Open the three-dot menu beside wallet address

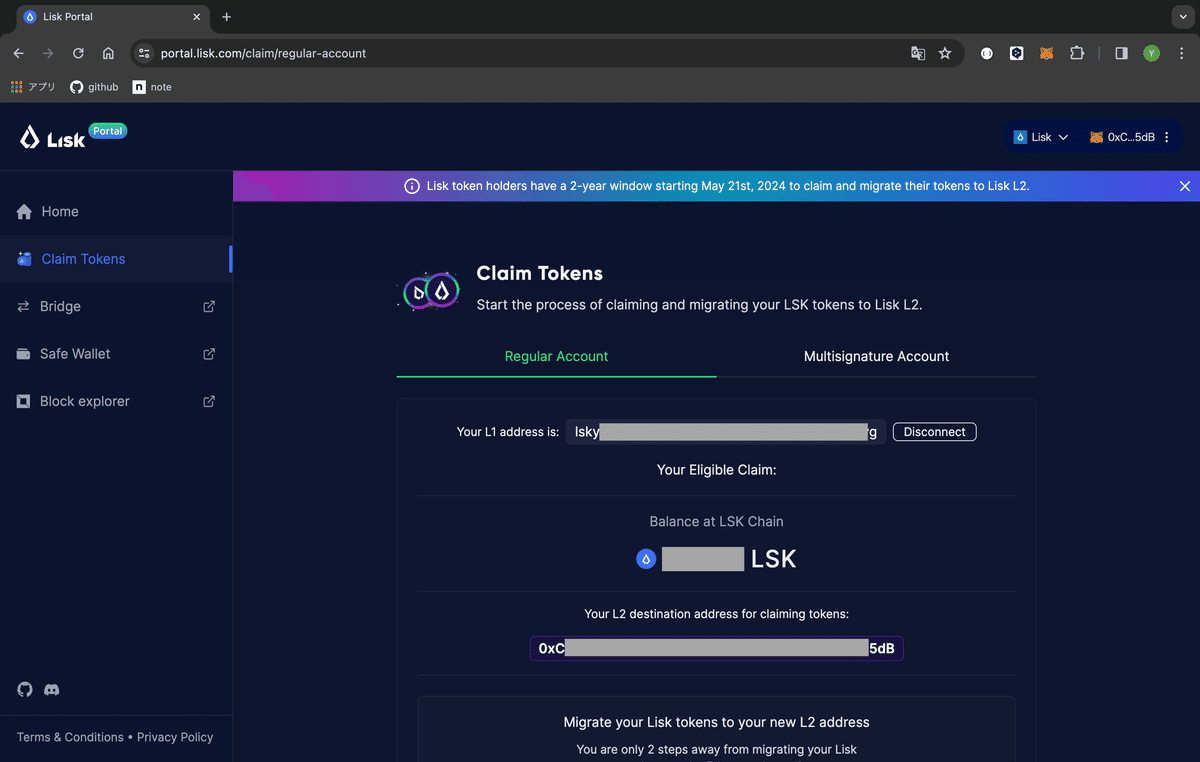pyautogui.click(x=1167, y=137)
